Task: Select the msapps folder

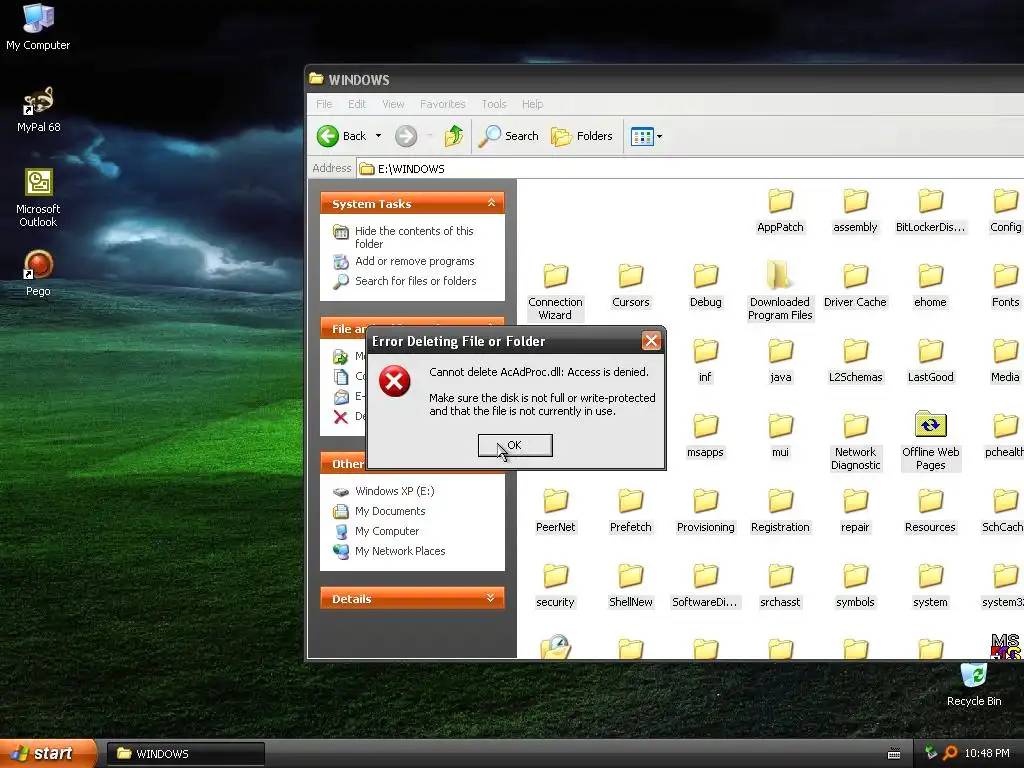Action: pyautogui.click(x=705, y=436)
